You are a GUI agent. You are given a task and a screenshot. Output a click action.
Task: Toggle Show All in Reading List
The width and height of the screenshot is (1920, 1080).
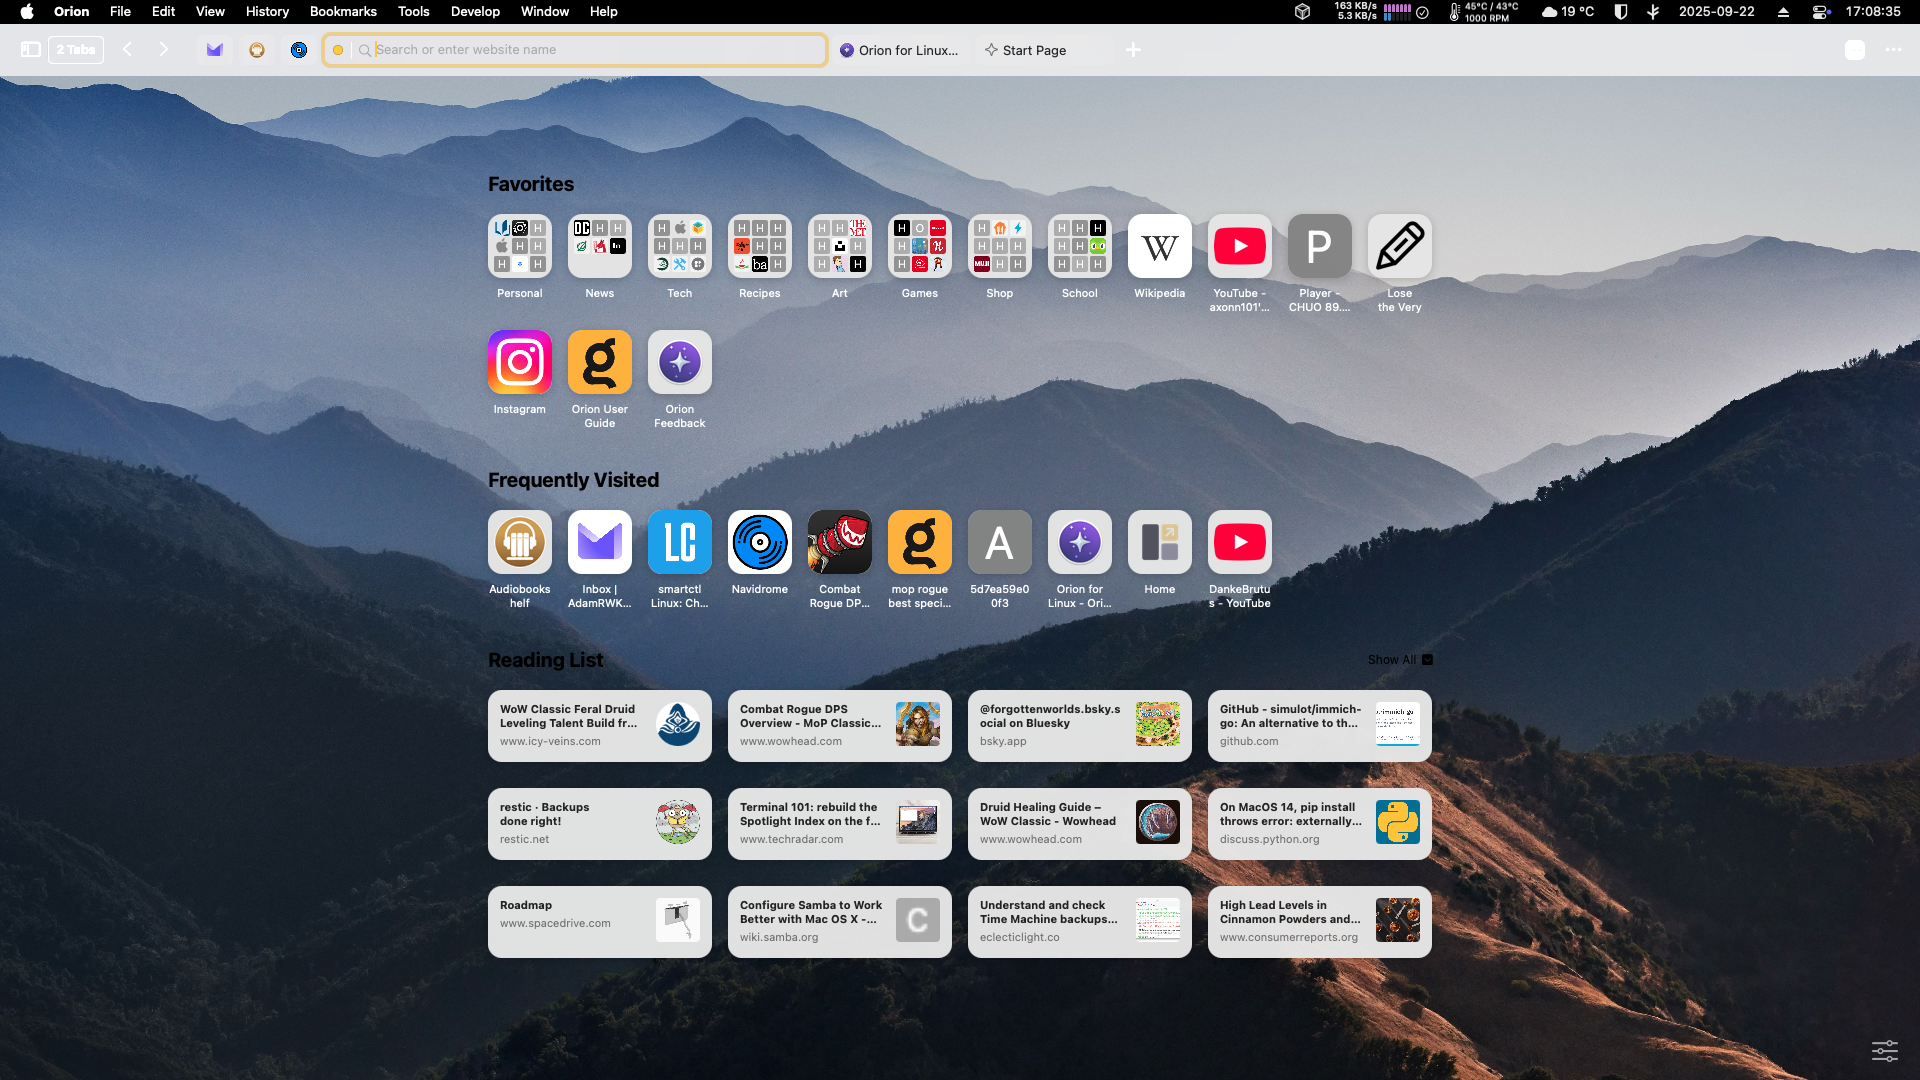coord(1398,659)
